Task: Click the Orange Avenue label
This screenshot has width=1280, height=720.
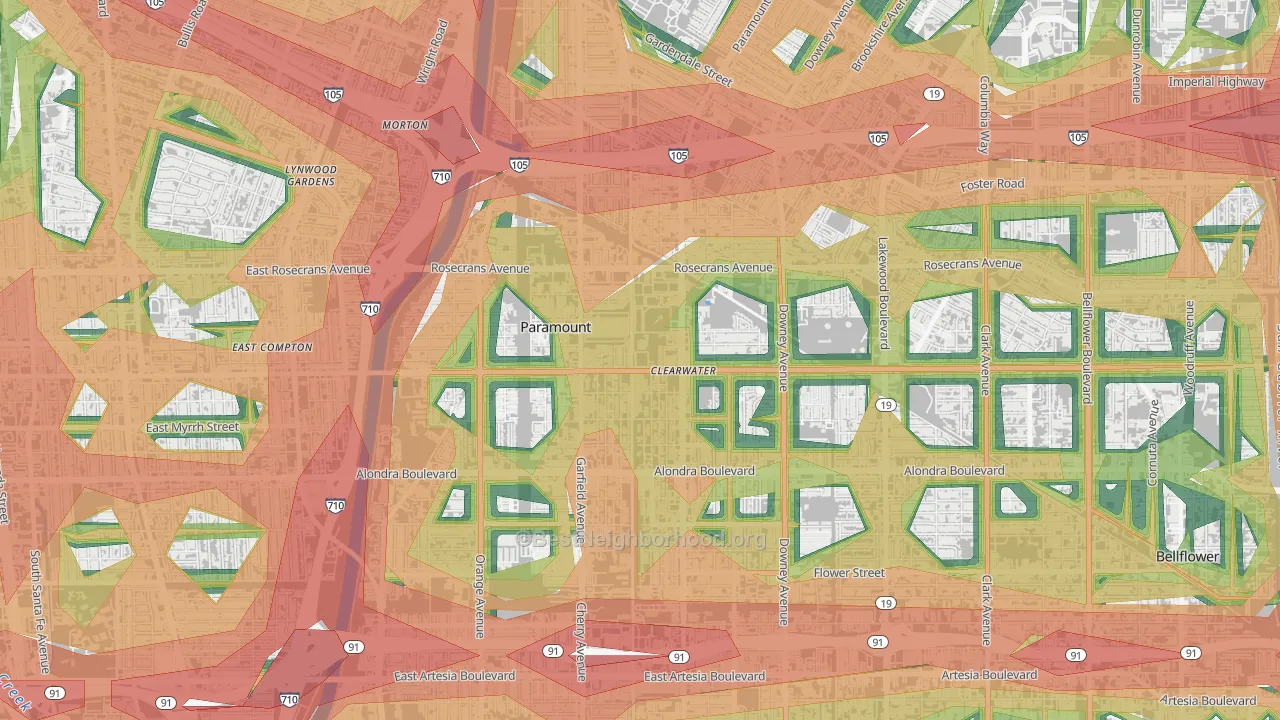Action: pyautogui.click(x=480, y=597)
